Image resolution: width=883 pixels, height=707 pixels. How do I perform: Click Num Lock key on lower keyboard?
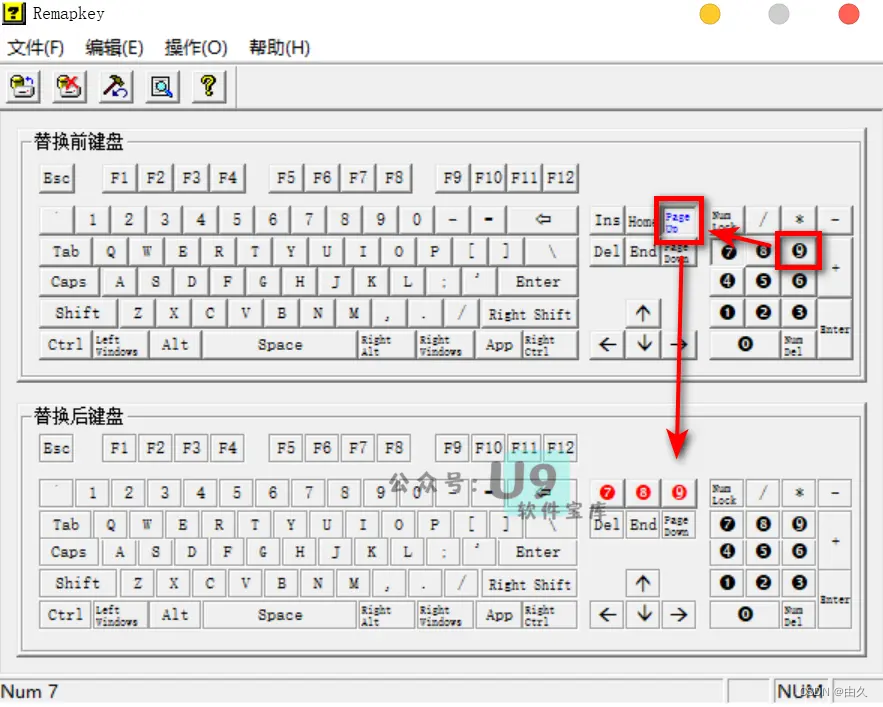[727, 494]
